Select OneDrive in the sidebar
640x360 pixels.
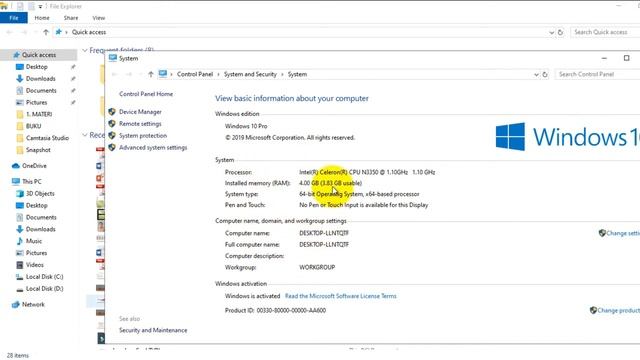click(x=34, y=166)
